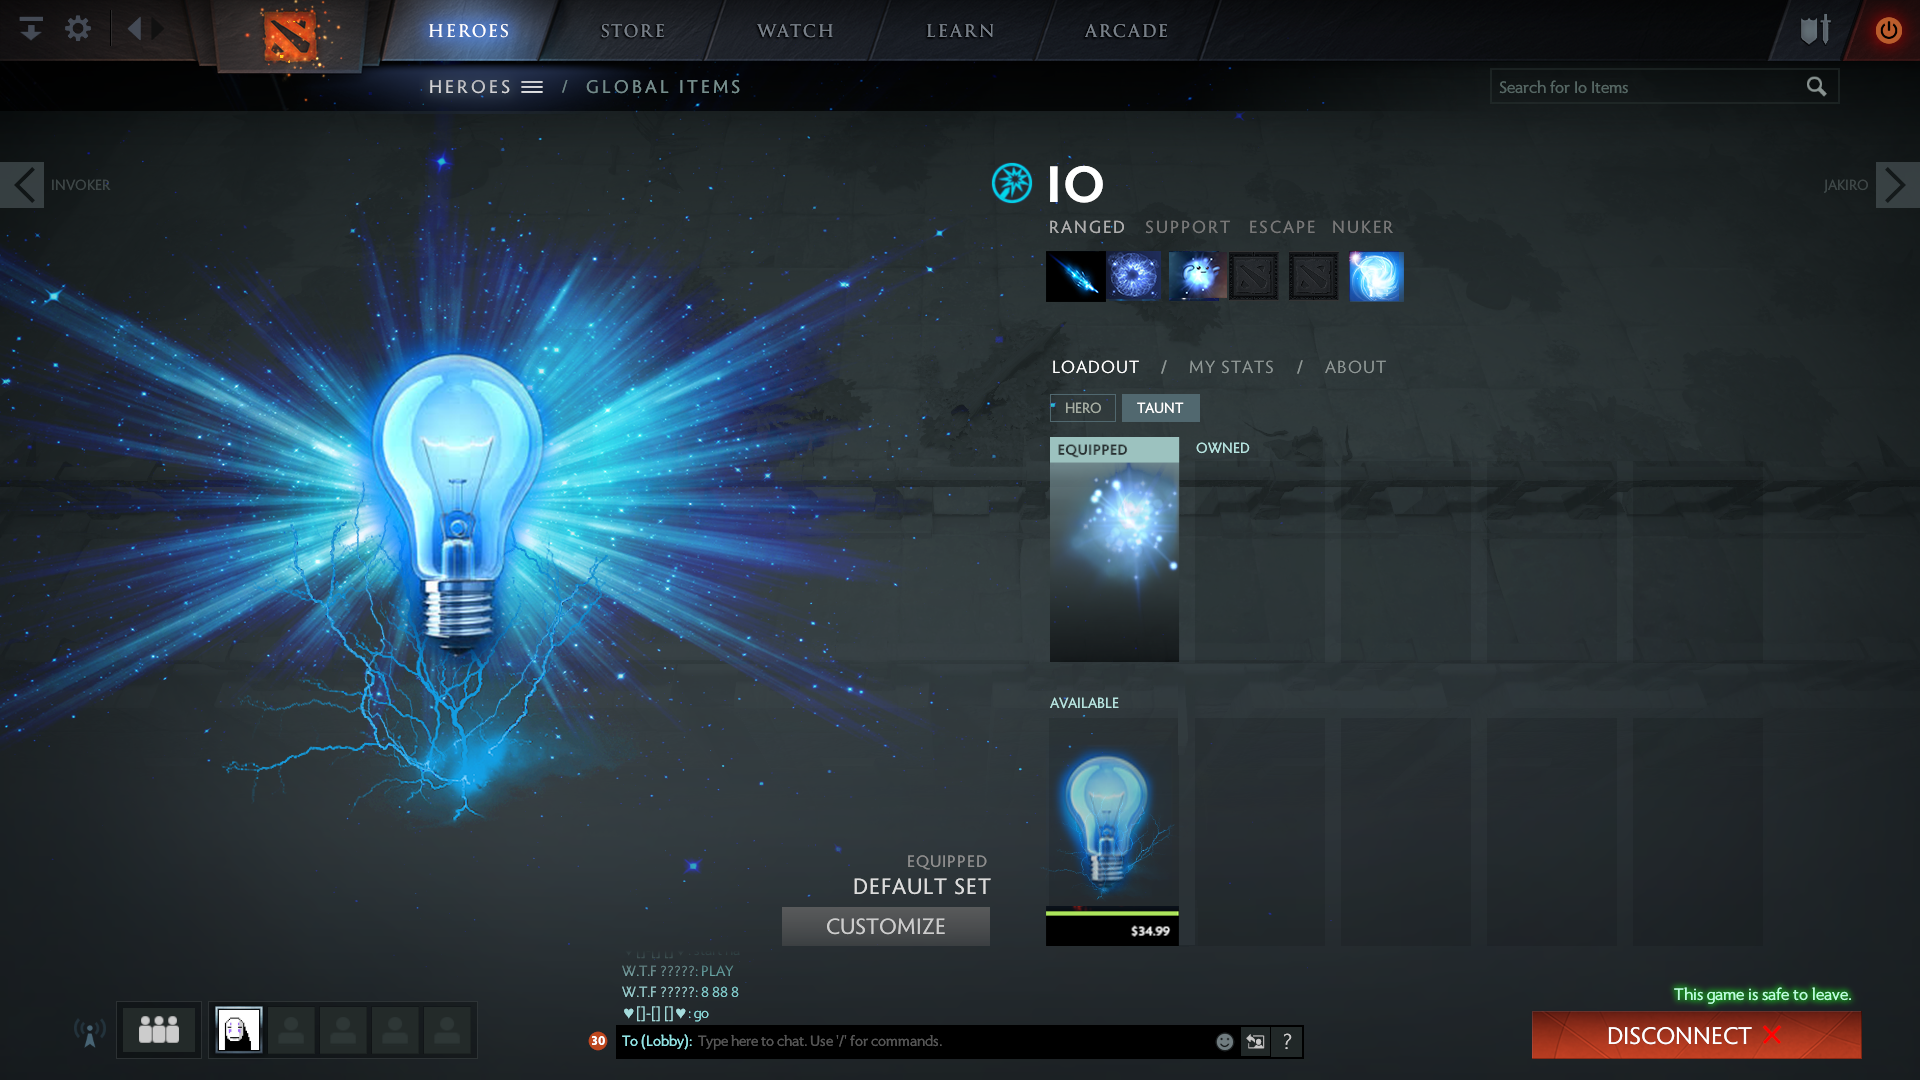Go to previous hero Invoker arrow
This screenshot has height=1080, width=1920.
22,185
